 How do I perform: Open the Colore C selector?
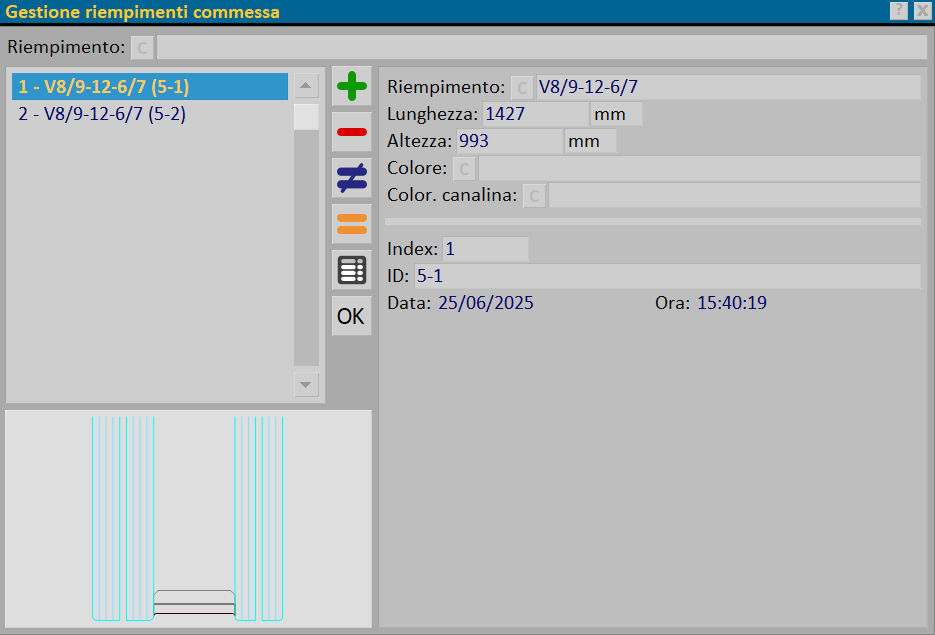465,168
